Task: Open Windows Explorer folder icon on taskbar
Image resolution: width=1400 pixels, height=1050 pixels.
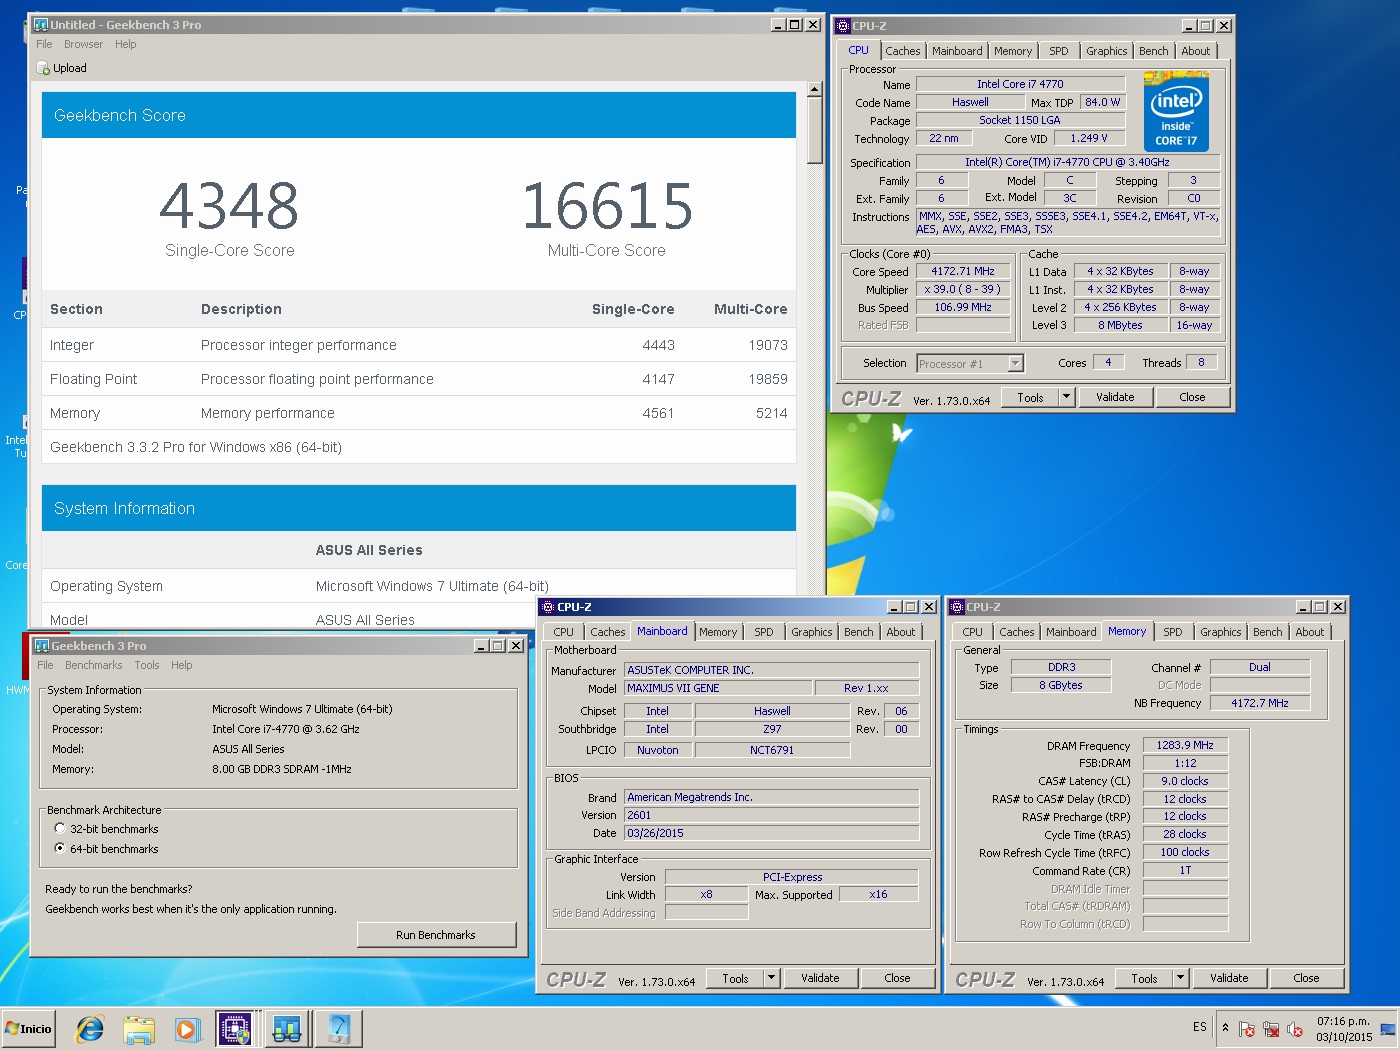Action: (139, 1028)
